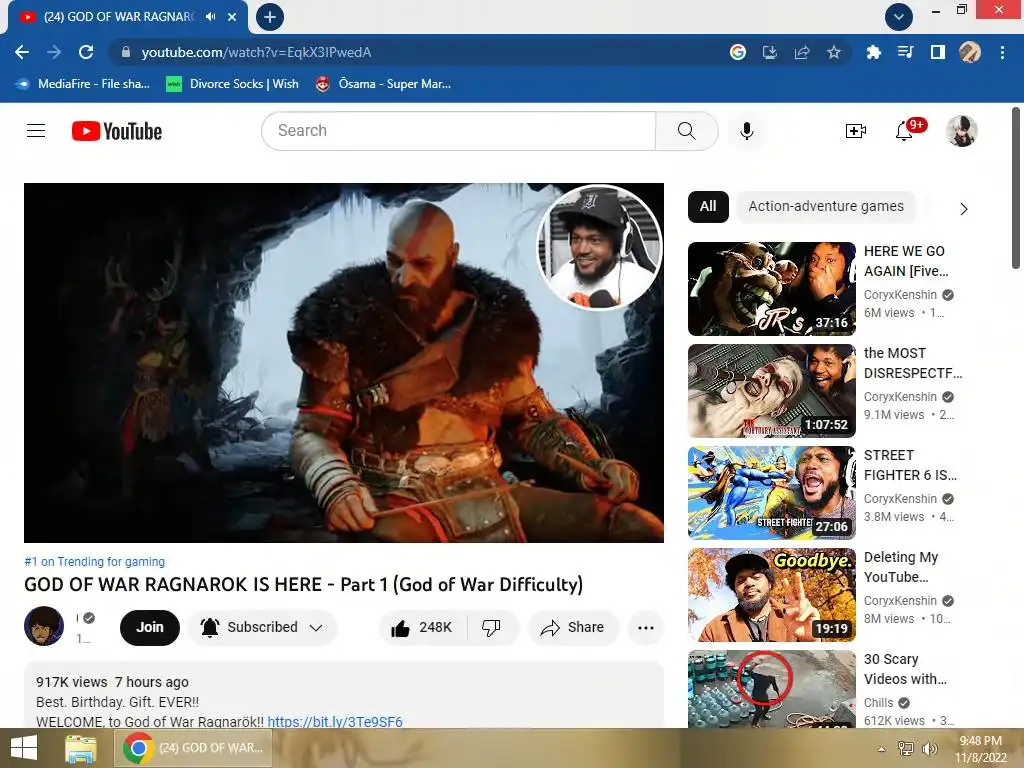This screenshot has height=768, width=1024.
Task: Open the MediaFire bookmark
Action: pyautogui.click(x=83, y=84)
